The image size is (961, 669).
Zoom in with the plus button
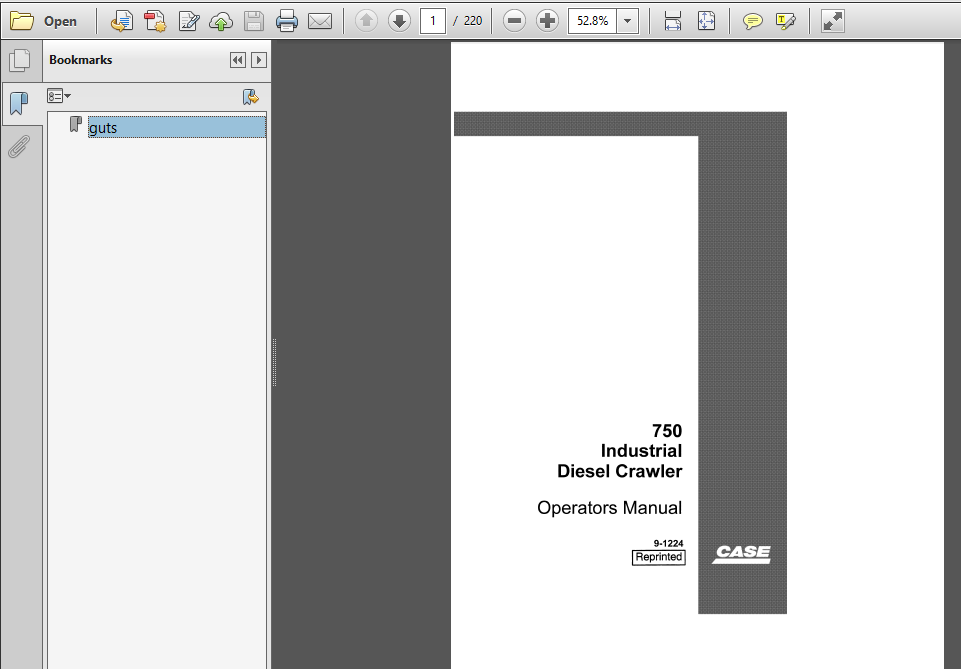pos(547,21)
